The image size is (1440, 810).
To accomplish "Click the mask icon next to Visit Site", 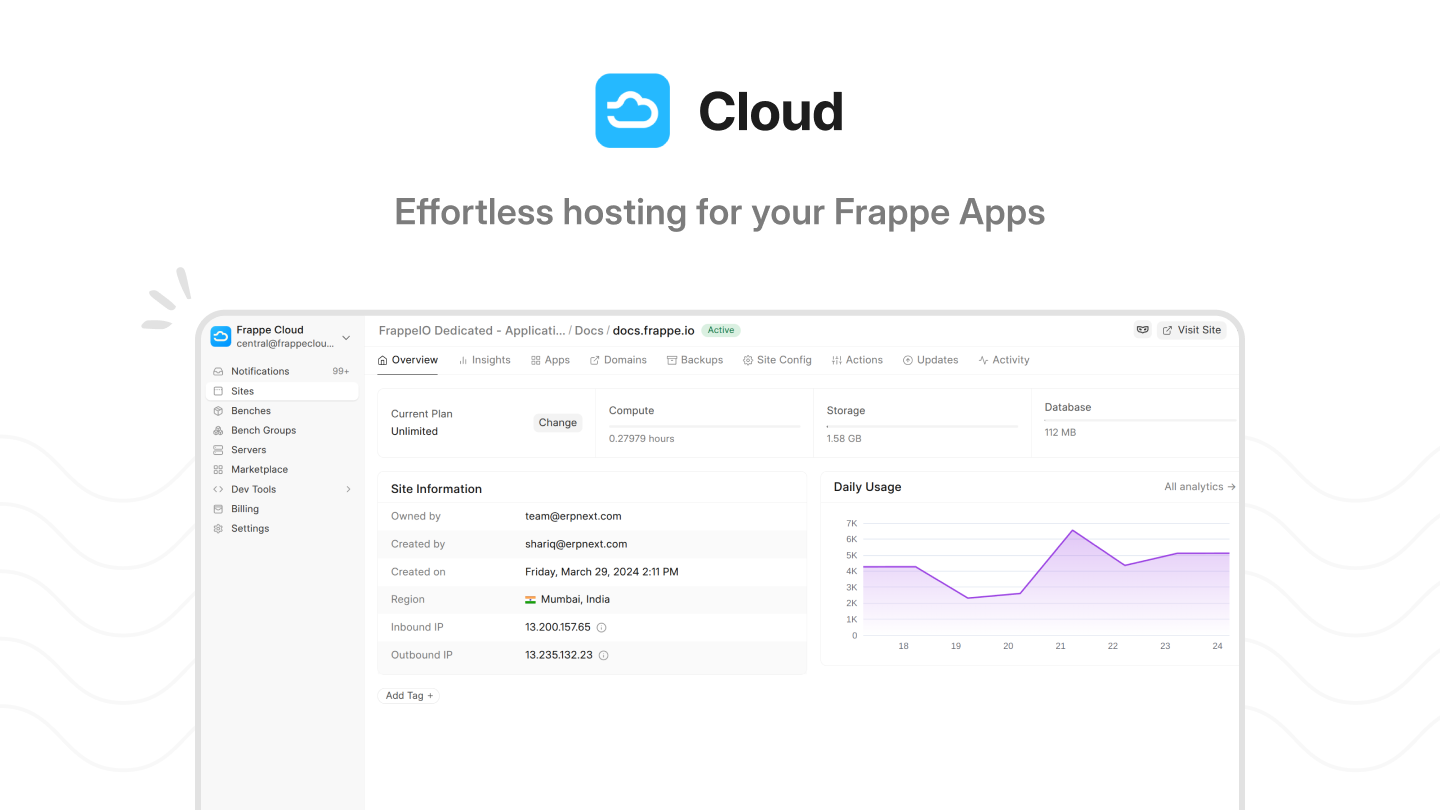I will 1142,329.
